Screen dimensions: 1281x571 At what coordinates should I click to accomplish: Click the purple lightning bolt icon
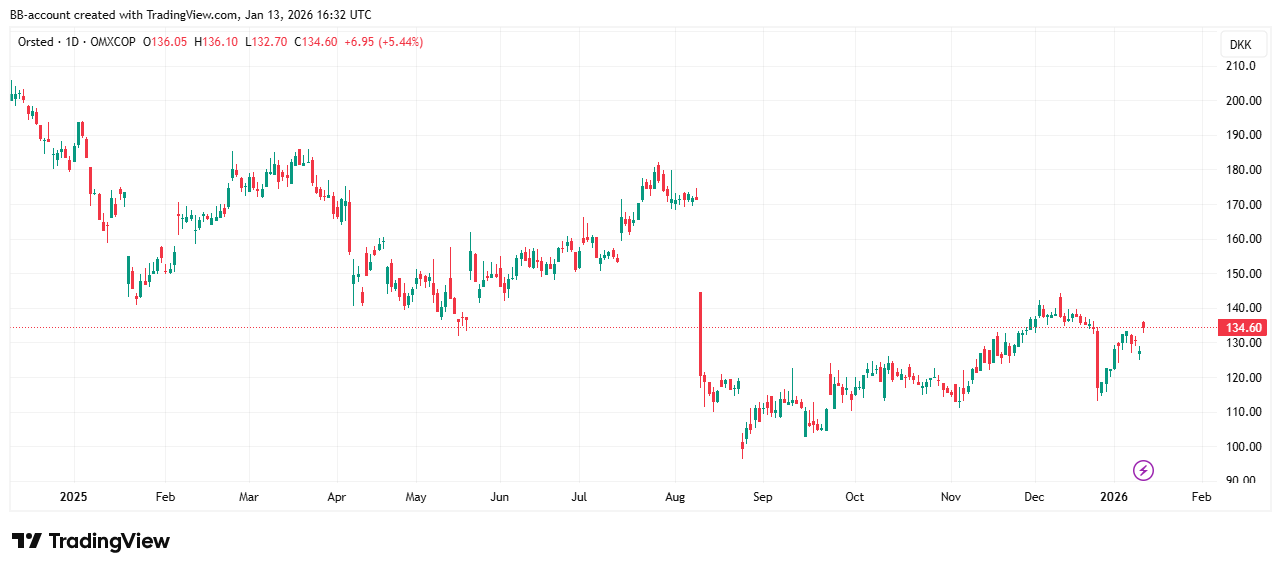(1144, 470)
